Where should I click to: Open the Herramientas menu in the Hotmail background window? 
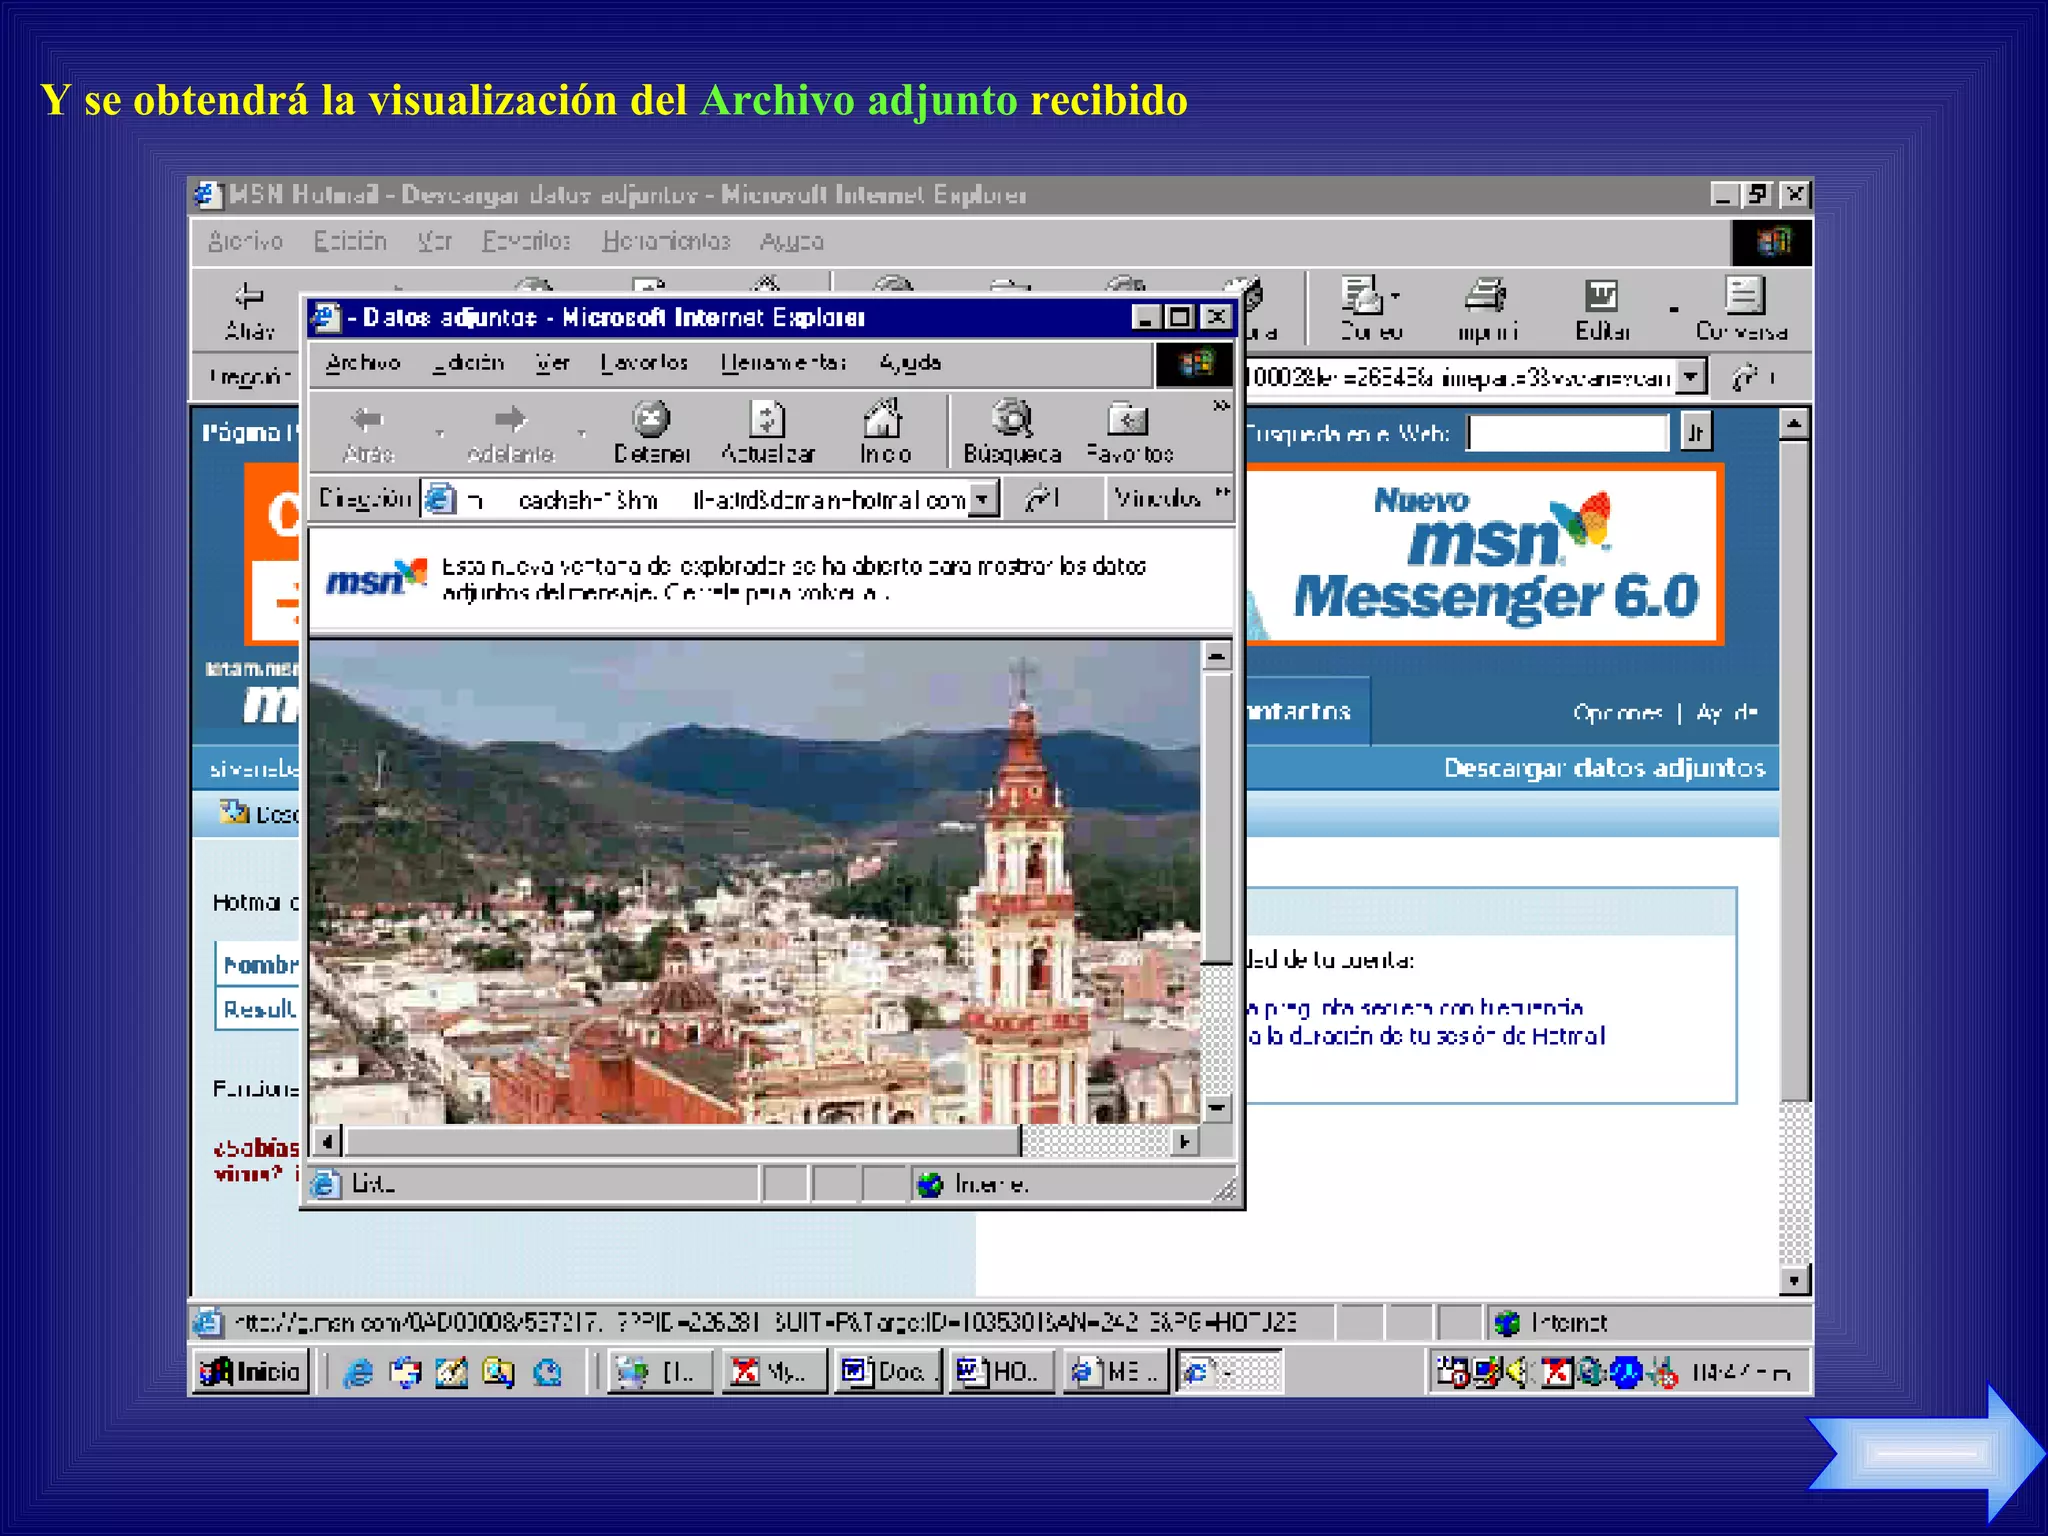(x=666, y=241)
